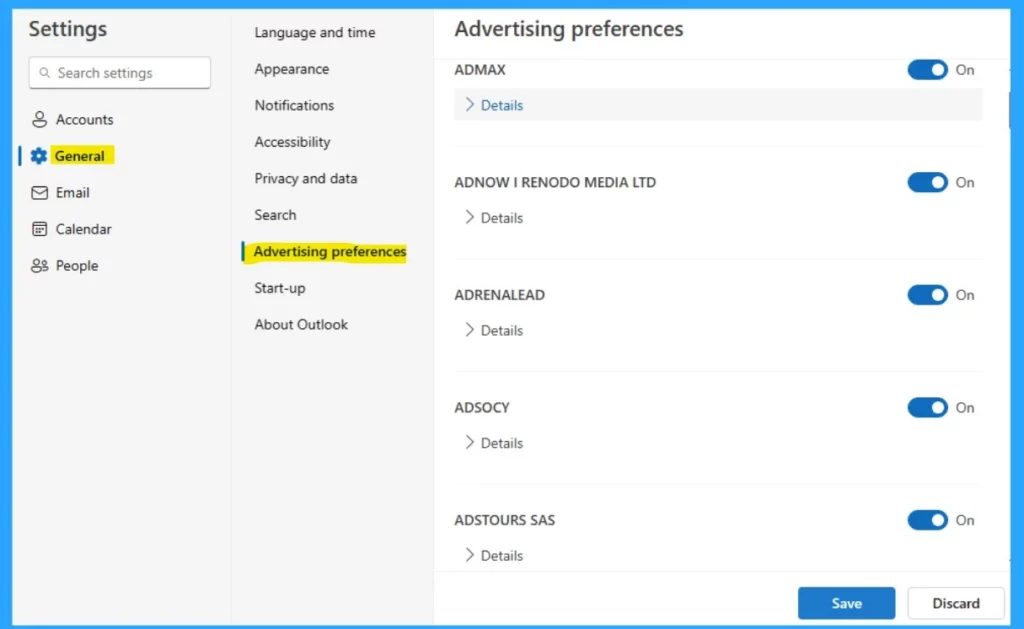Click the ADSTOURS SAS vendor name
The height and width of the screenshot is (629, 1024).
(505, 520)
